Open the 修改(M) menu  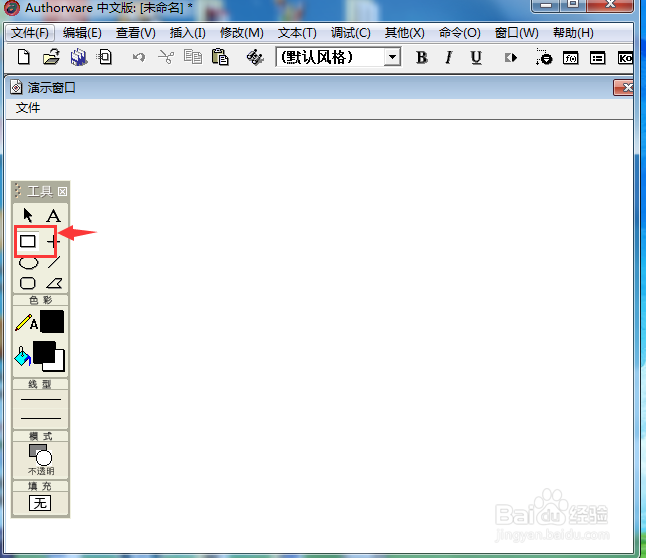point(241,33)
